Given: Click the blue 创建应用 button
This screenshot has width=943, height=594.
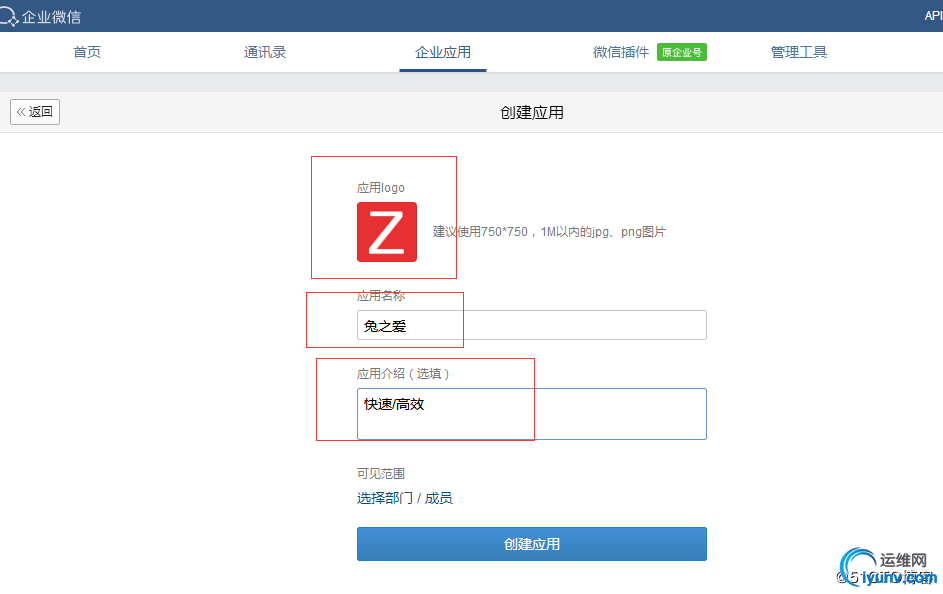Looking at the screenshot, I should pos(531,544).
